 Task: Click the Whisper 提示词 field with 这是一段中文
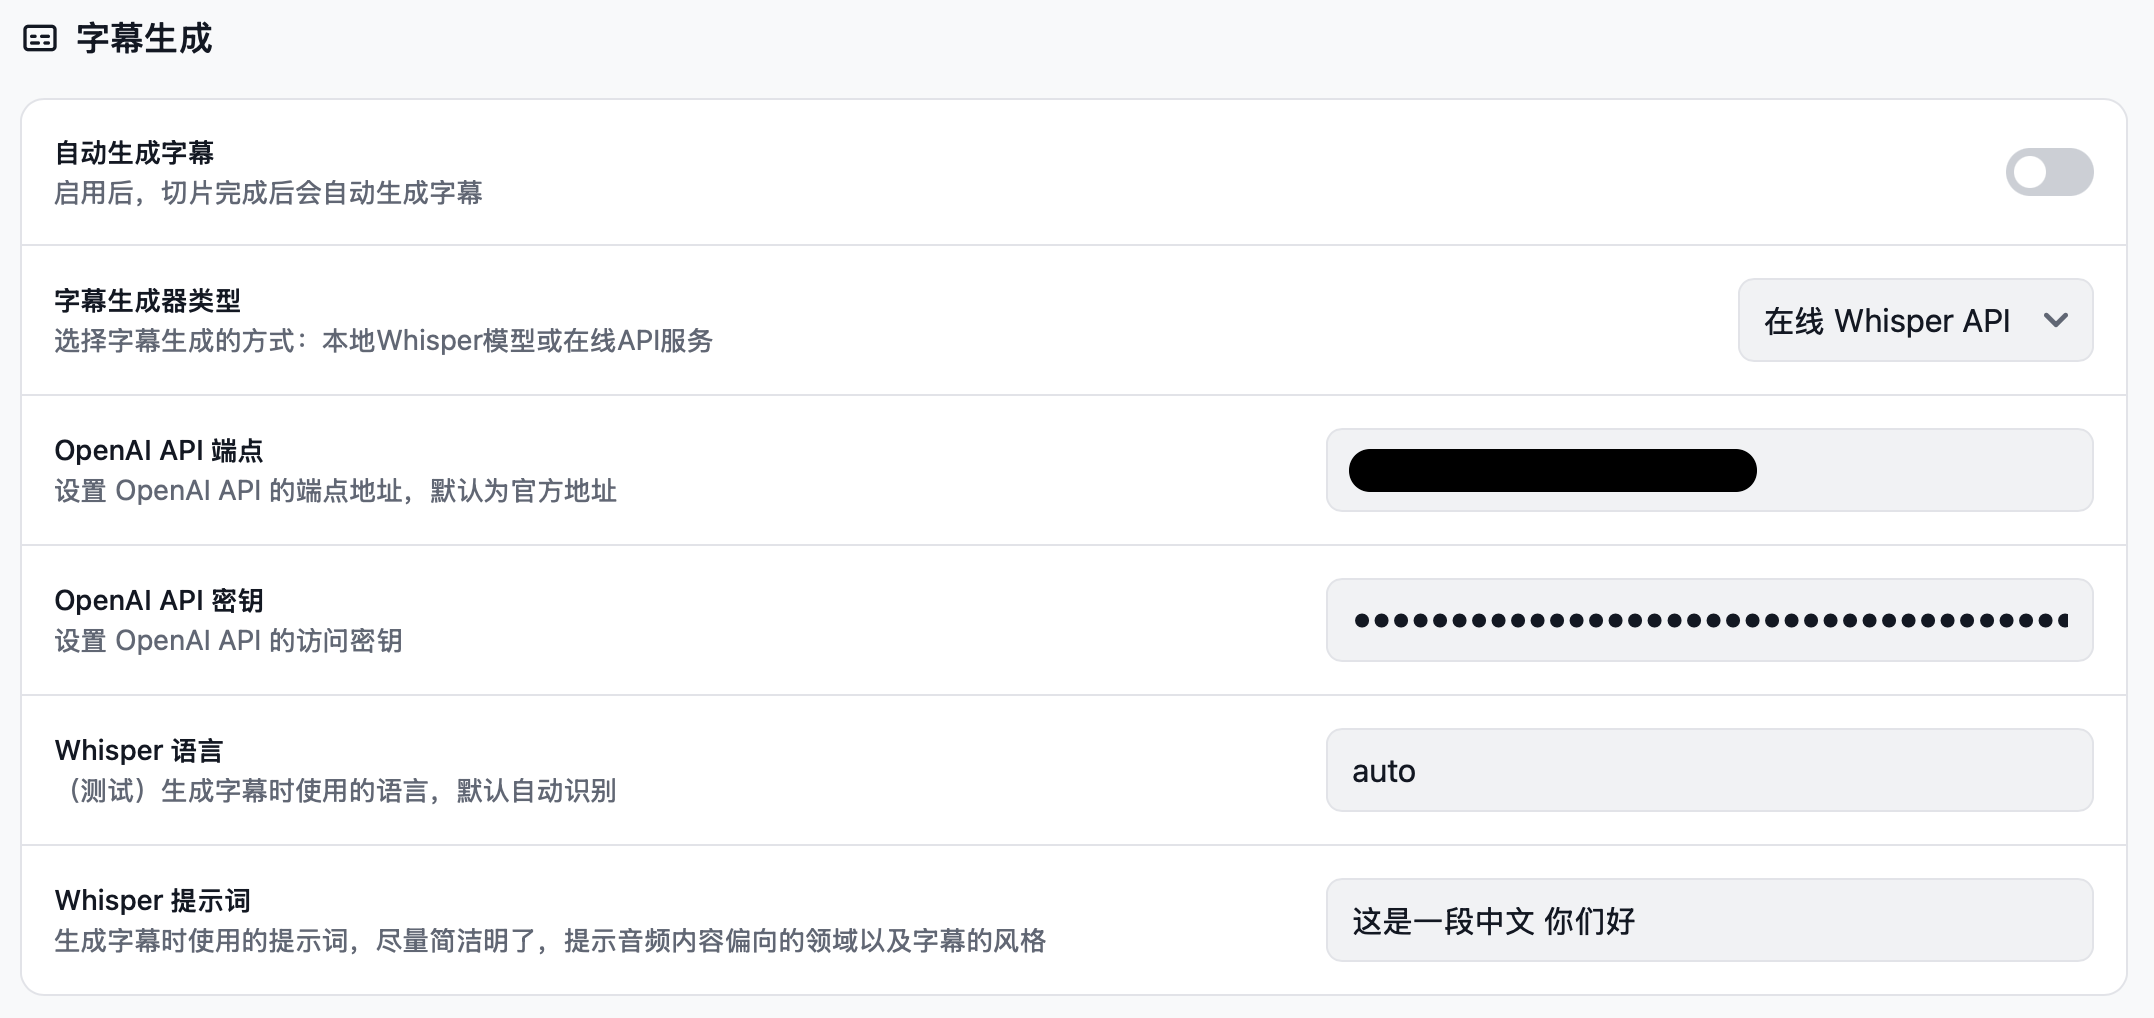pyautogui.click(x=1709, y=920)
